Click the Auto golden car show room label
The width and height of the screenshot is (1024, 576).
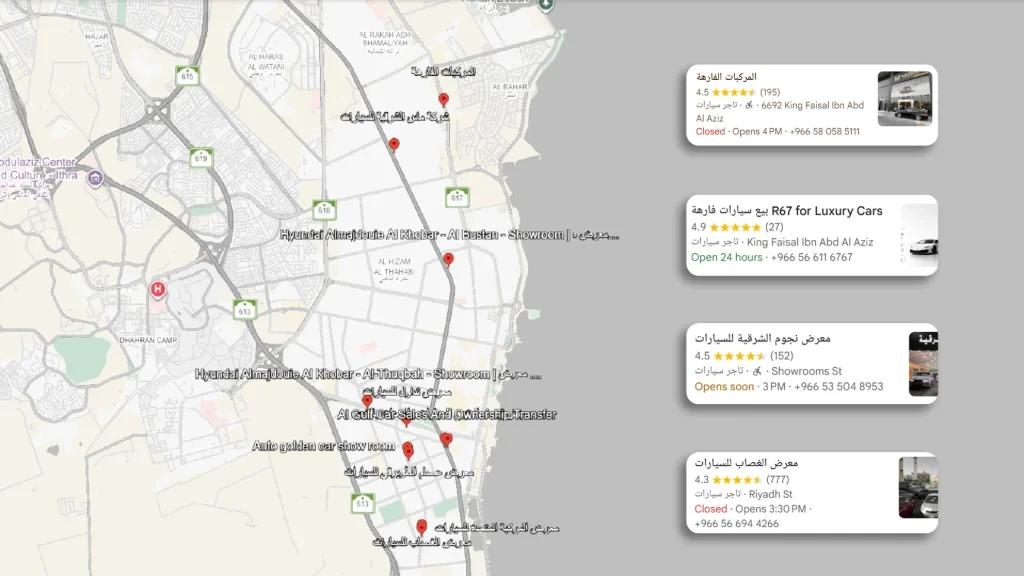point(323,446)
